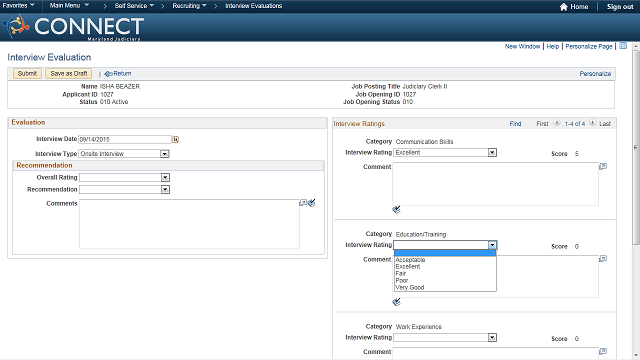Open the Interview Date calendar picker icon
The height and width of the screenshot is (360, 640).
click(176, 140)
